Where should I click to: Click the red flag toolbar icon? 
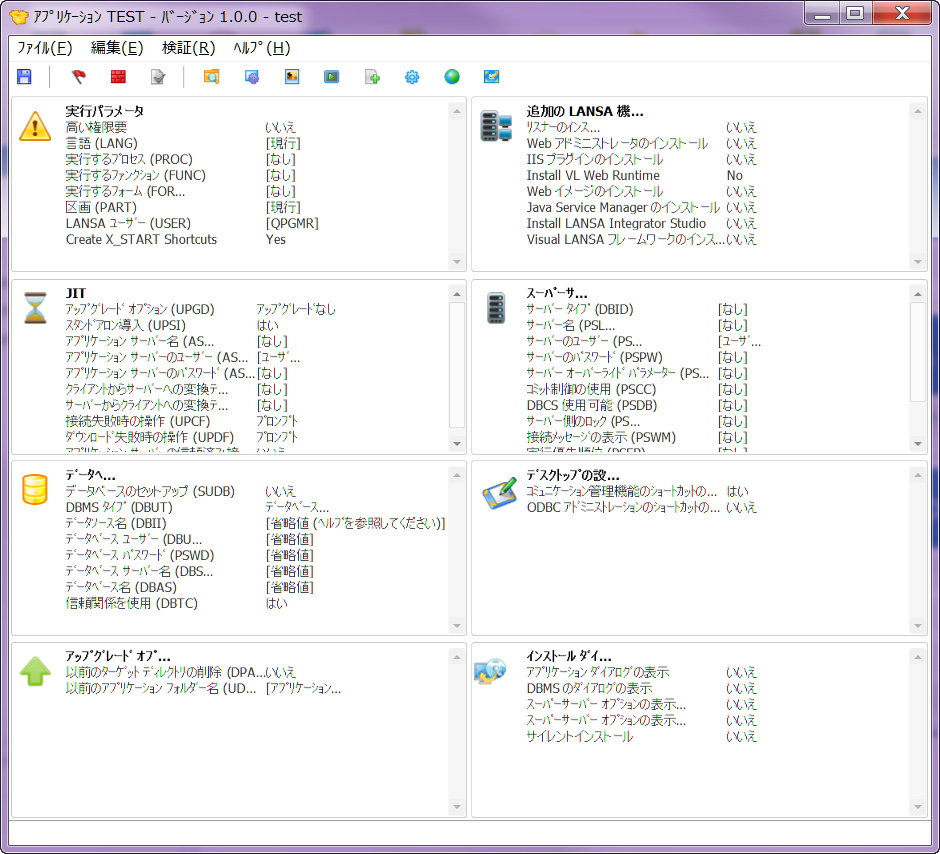coord(78,77)
